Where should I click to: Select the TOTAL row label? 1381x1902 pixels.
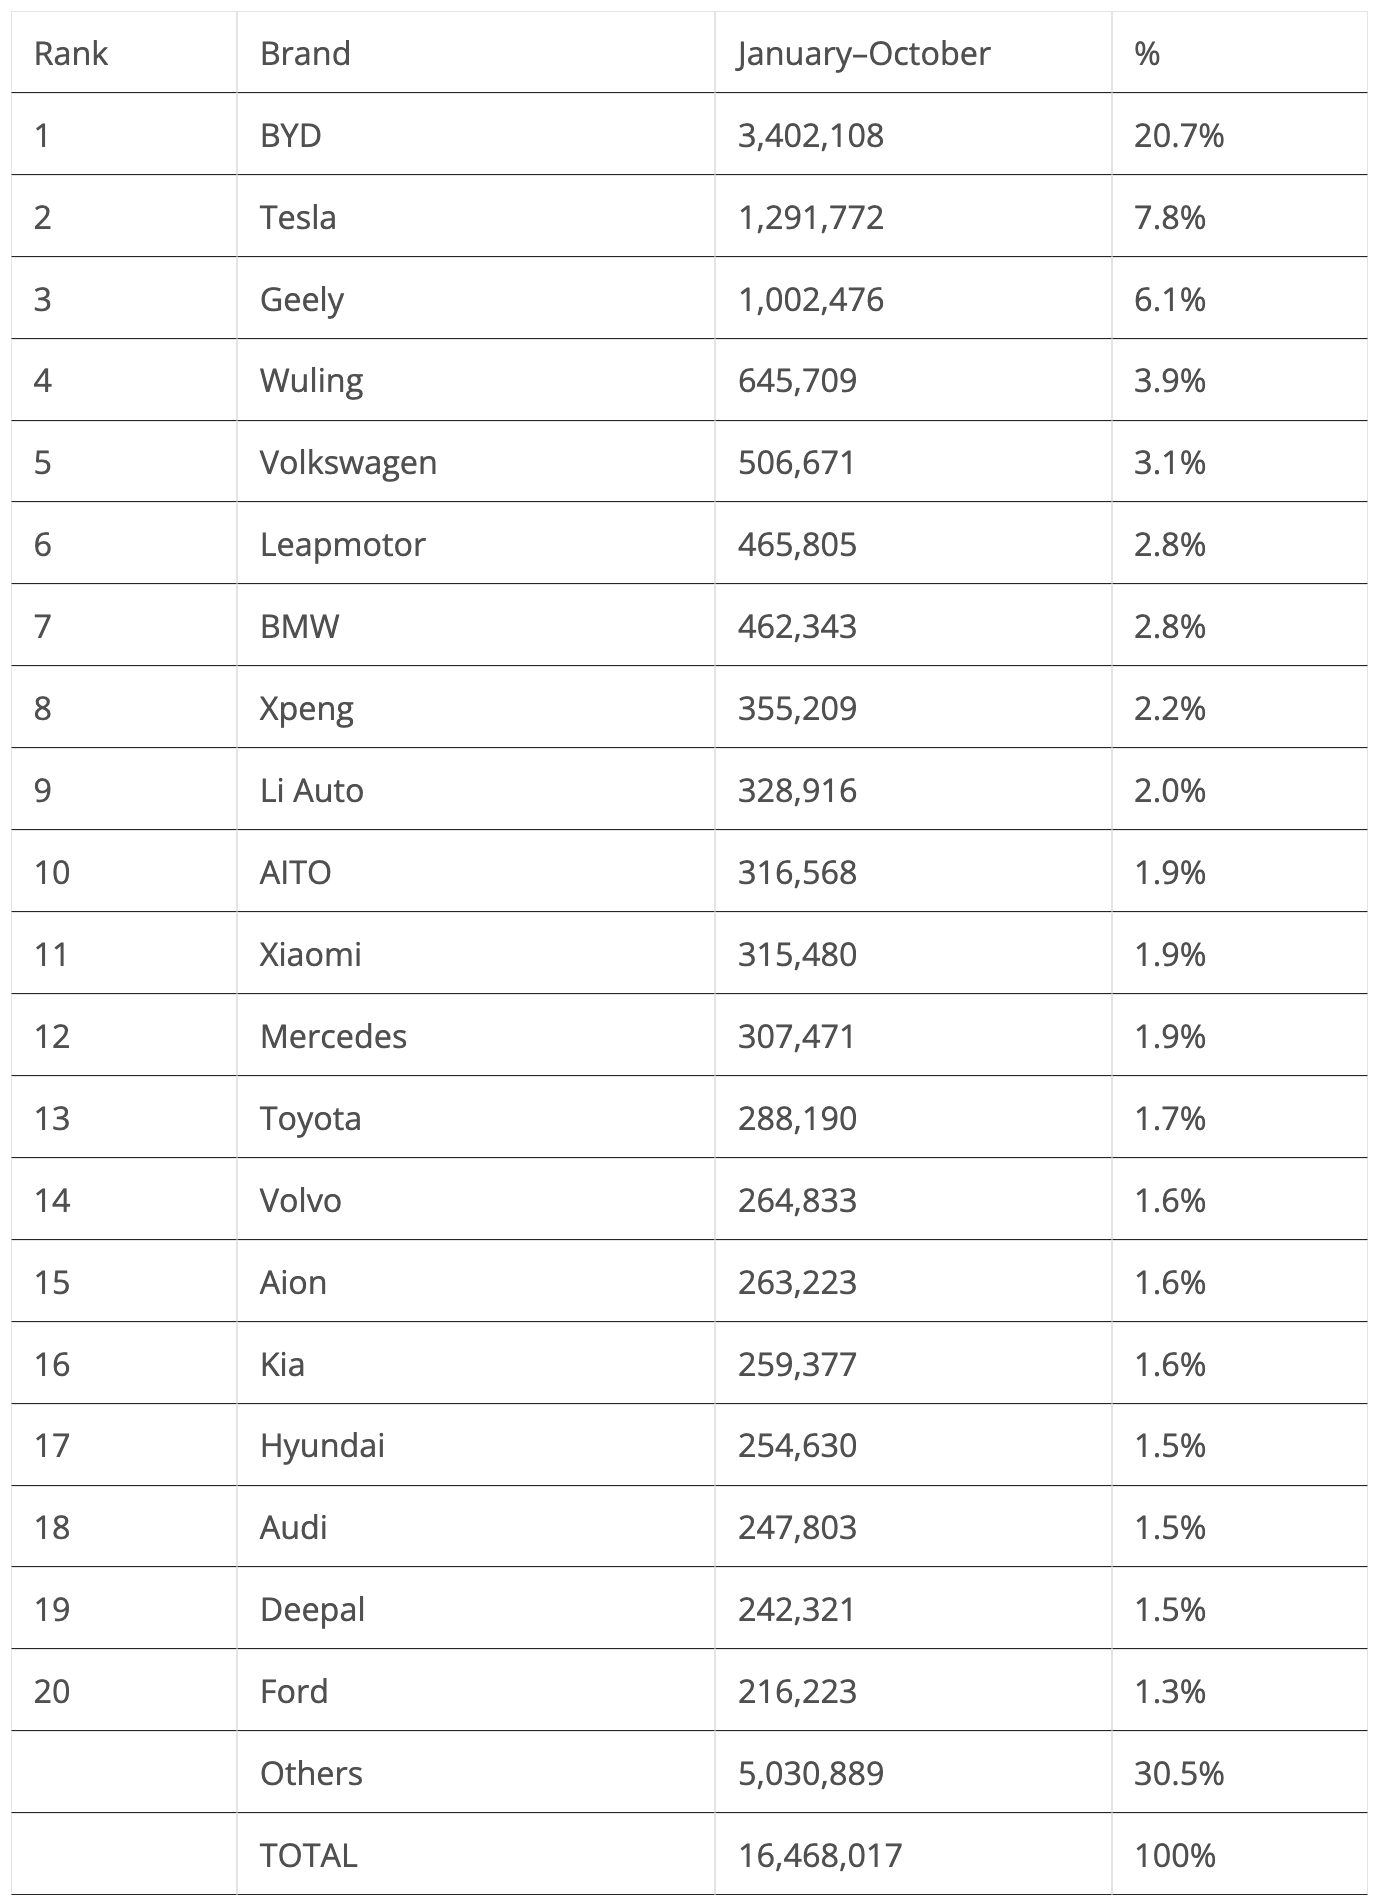(x=308, y=1855)
